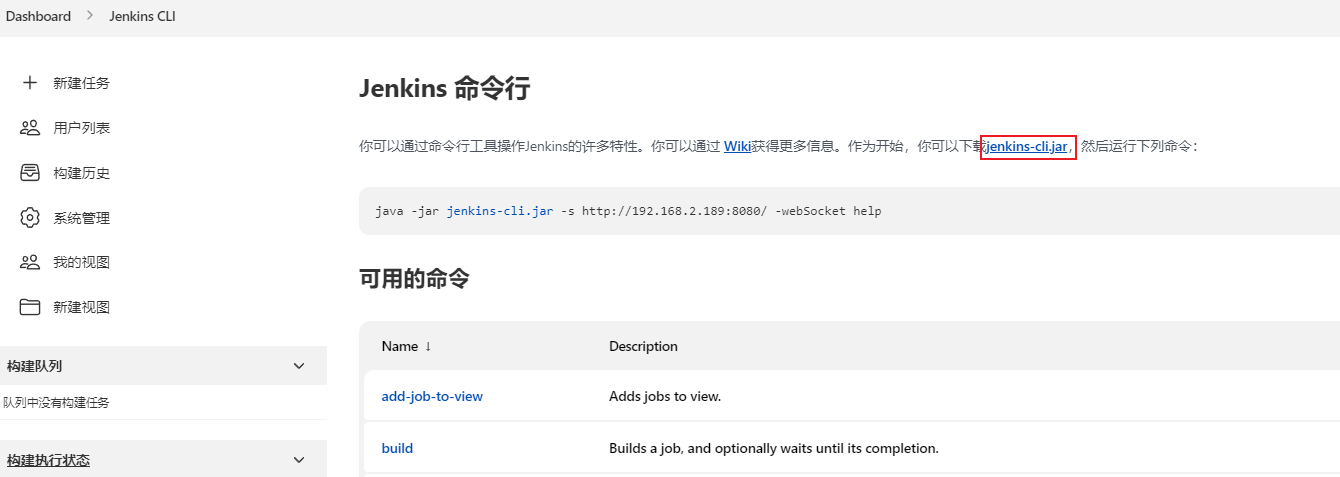
Task: Collapse the 构建执行状态 panel using its chevron
Action: pos(298,460)
